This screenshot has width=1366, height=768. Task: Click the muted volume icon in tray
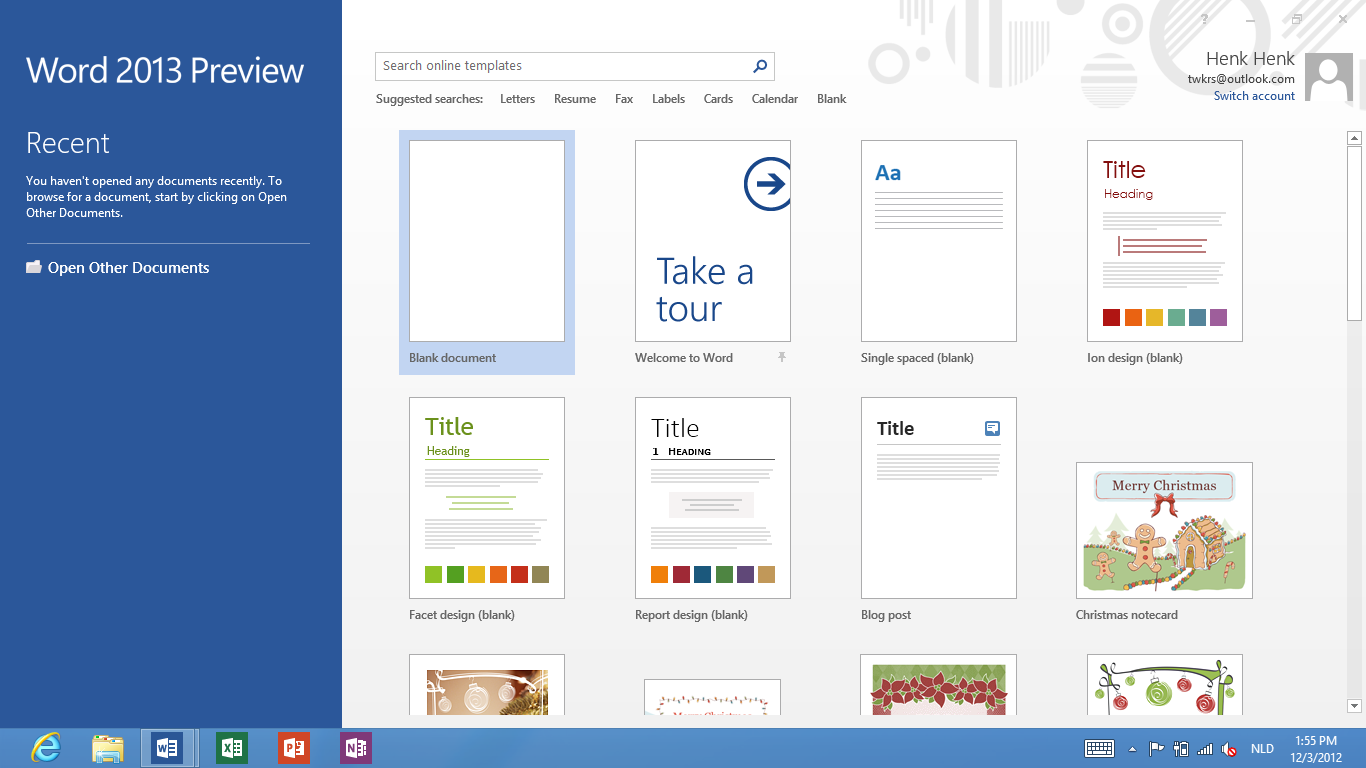[1229, 749]
